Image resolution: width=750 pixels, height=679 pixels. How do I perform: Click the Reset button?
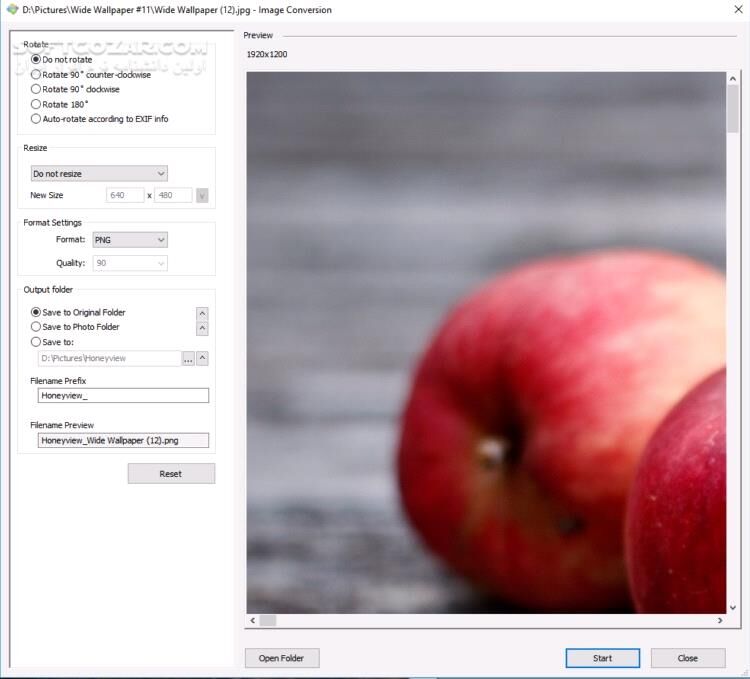click(x=171, y=474)
